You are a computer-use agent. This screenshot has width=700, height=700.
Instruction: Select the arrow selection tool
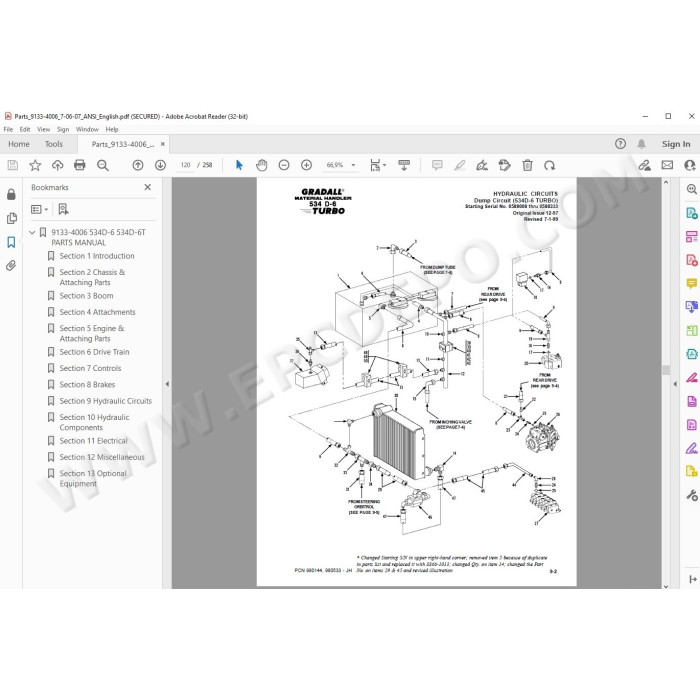[239, 165]
